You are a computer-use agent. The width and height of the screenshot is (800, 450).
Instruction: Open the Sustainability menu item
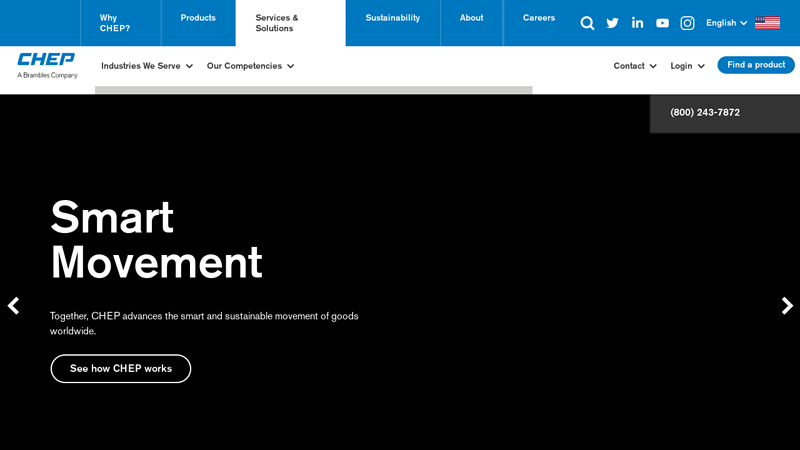pos(392,18)
